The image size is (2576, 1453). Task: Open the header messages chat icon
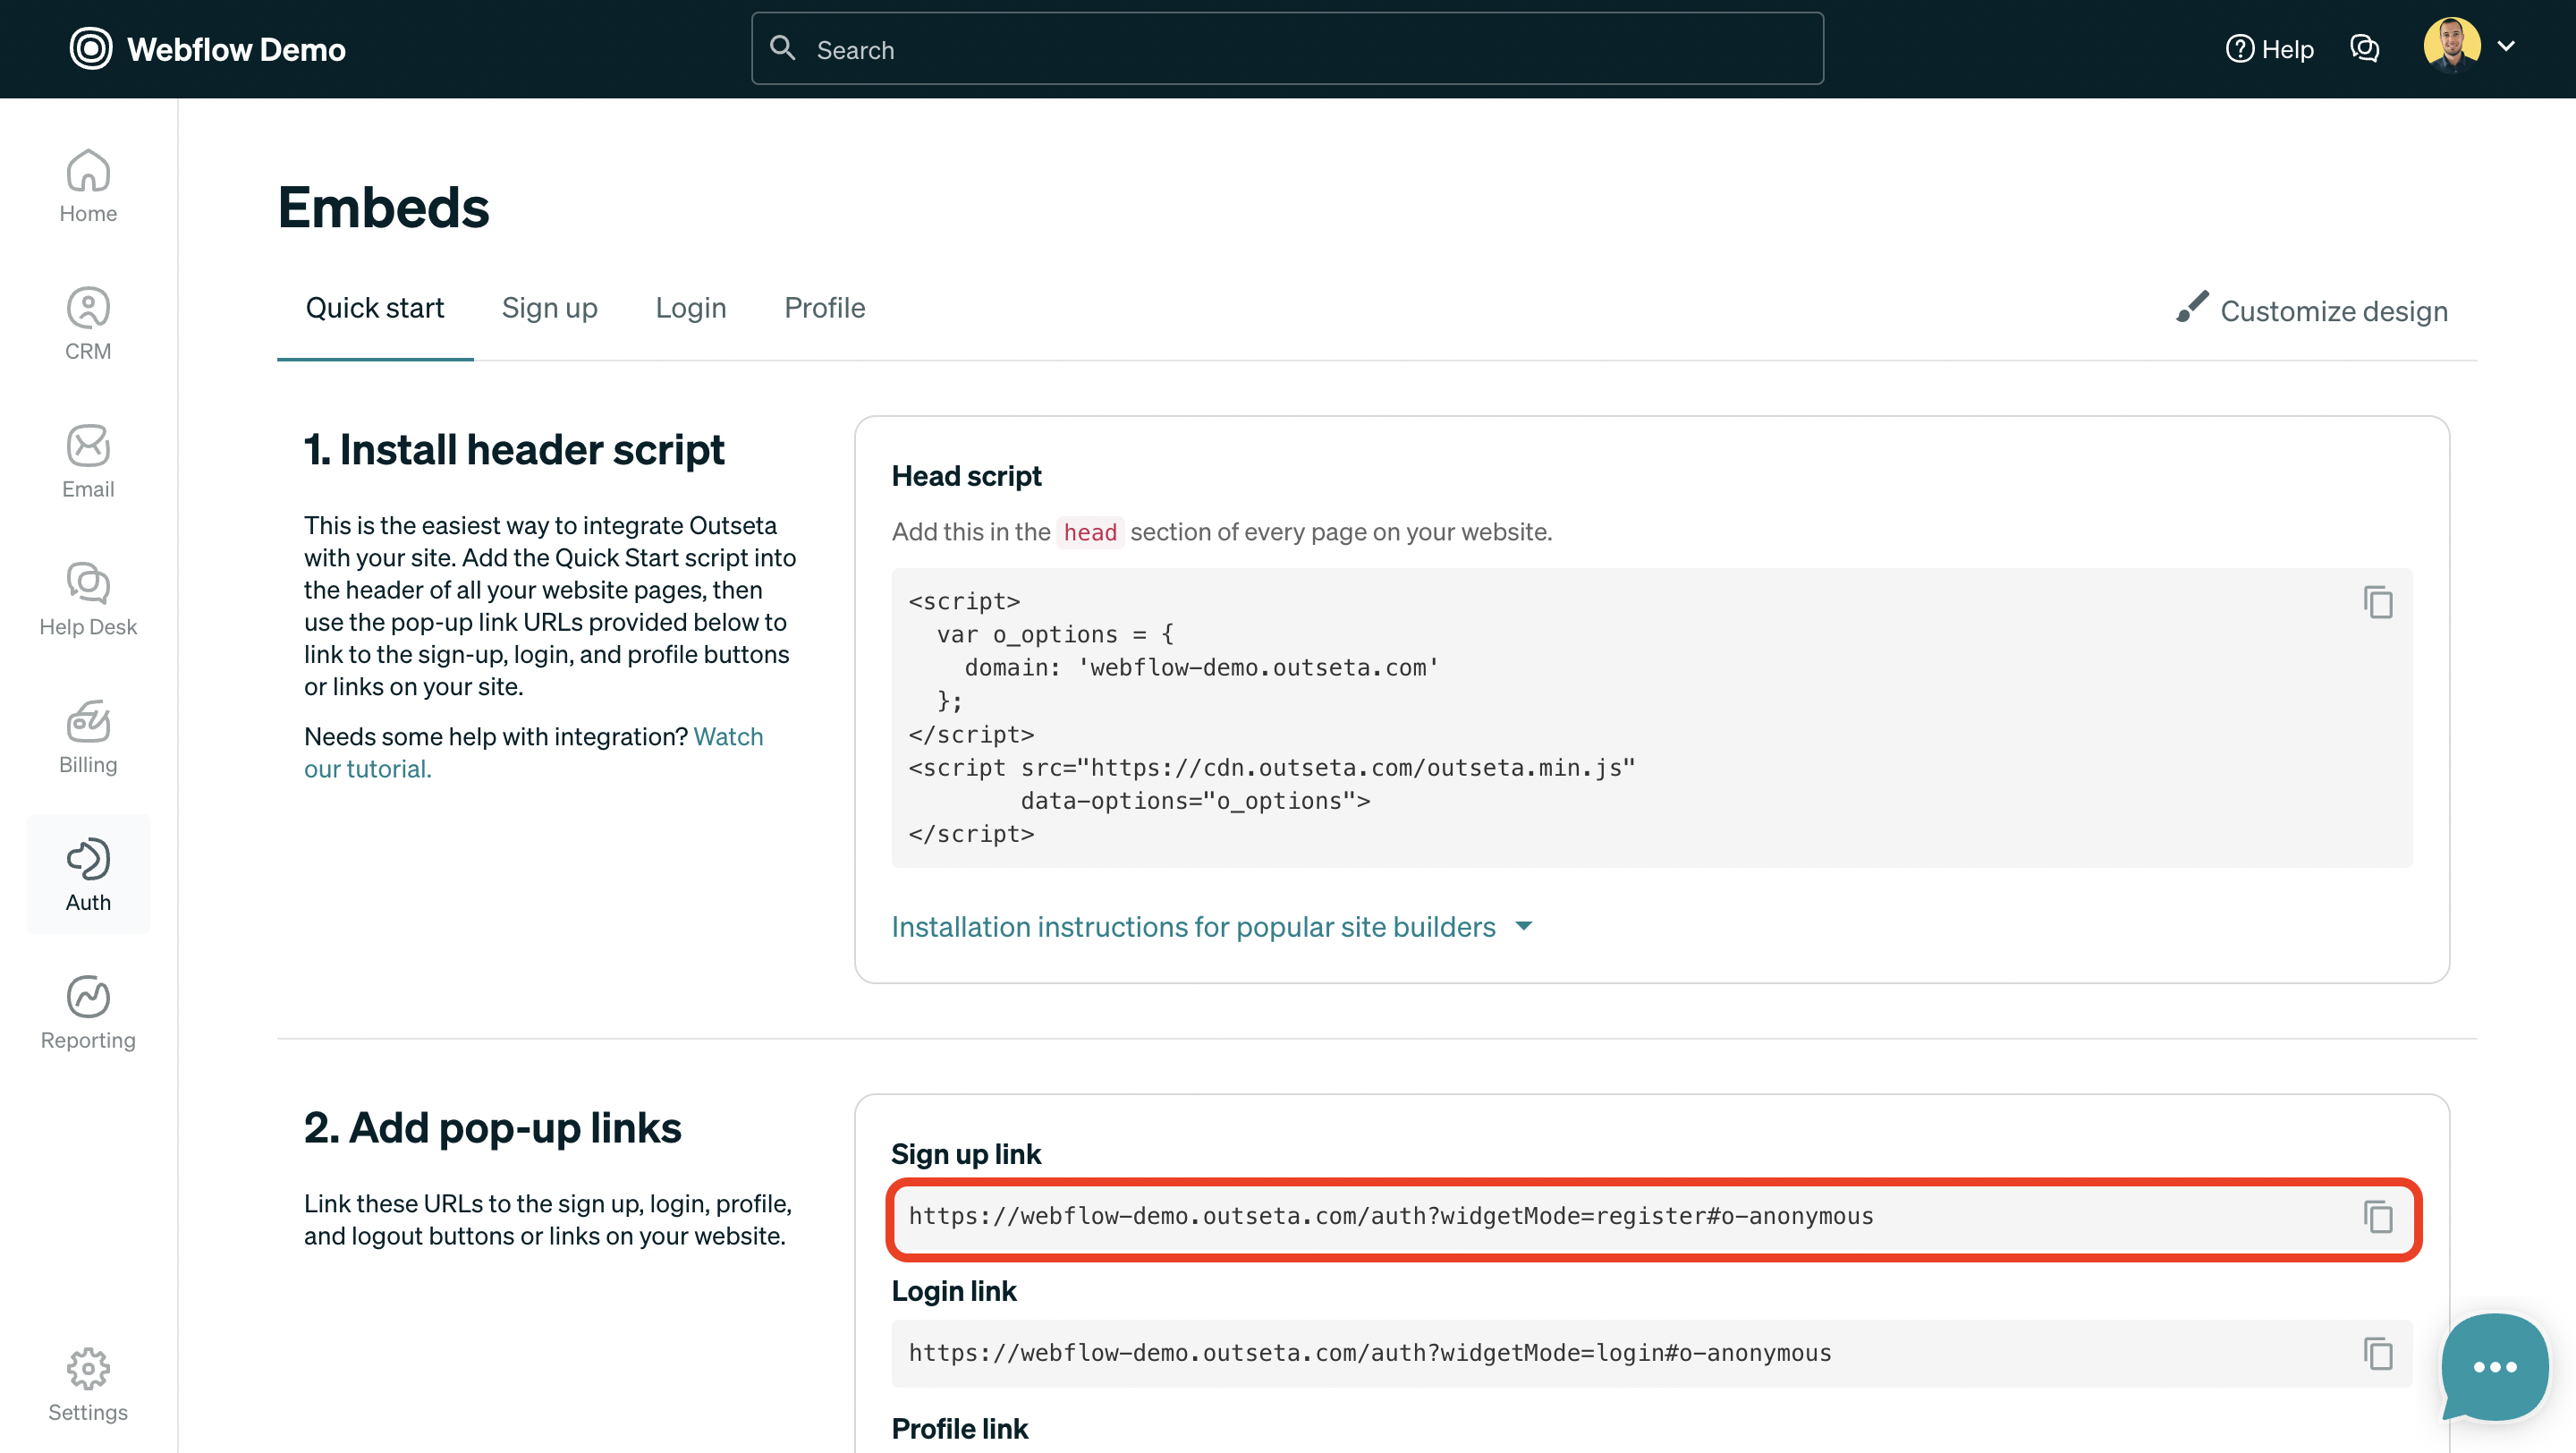click(2364, 48)
